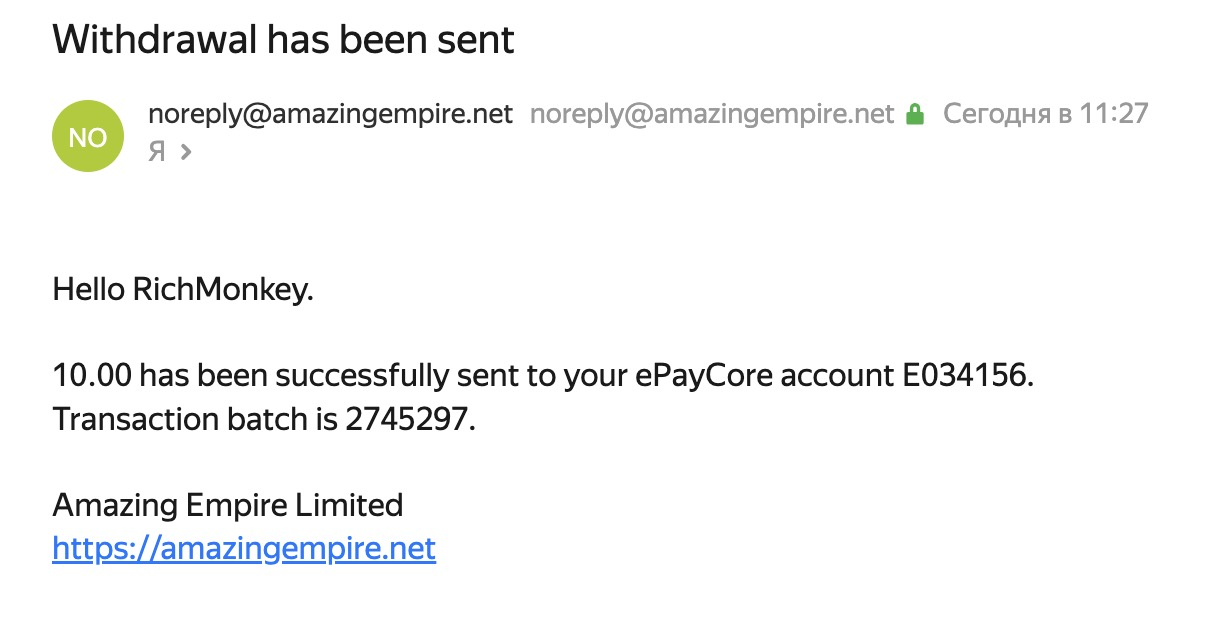Click the words Transaction batch in body

pyautogui.click(x=178, y=419)
